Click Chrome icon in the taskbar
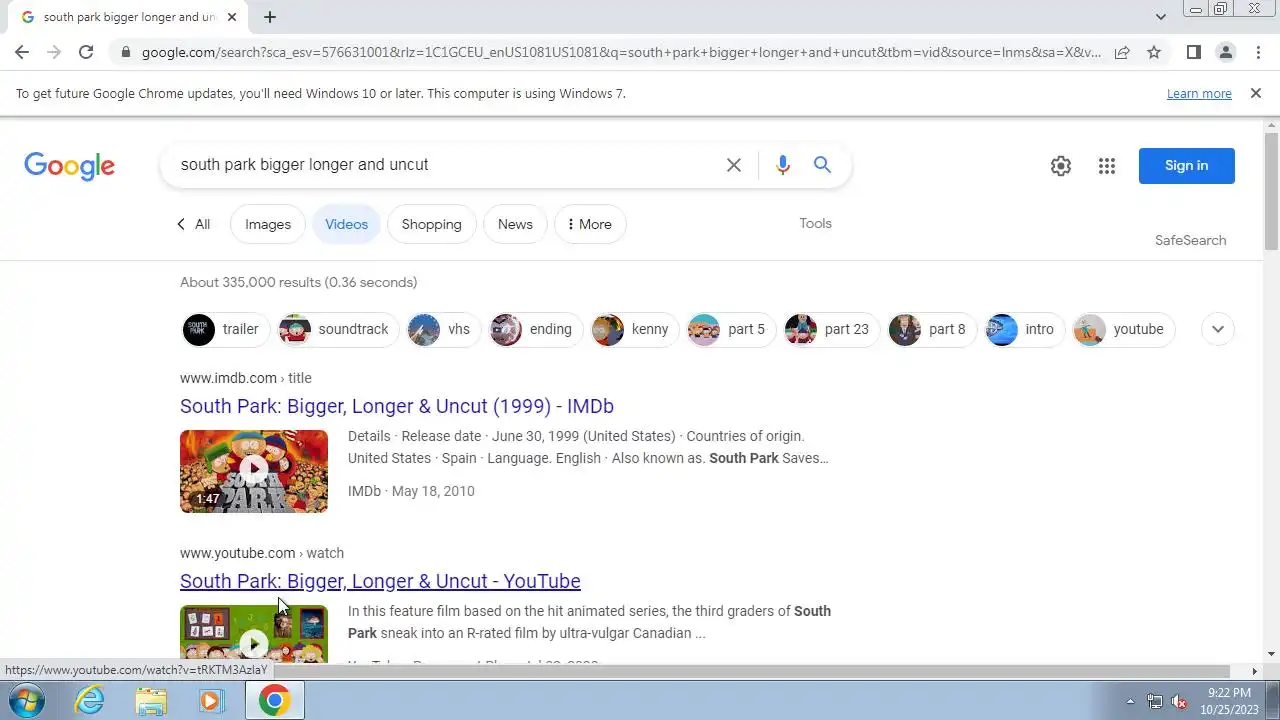Image resolution: width=1280 pixels, height=720 pixels. click(274, 701)
